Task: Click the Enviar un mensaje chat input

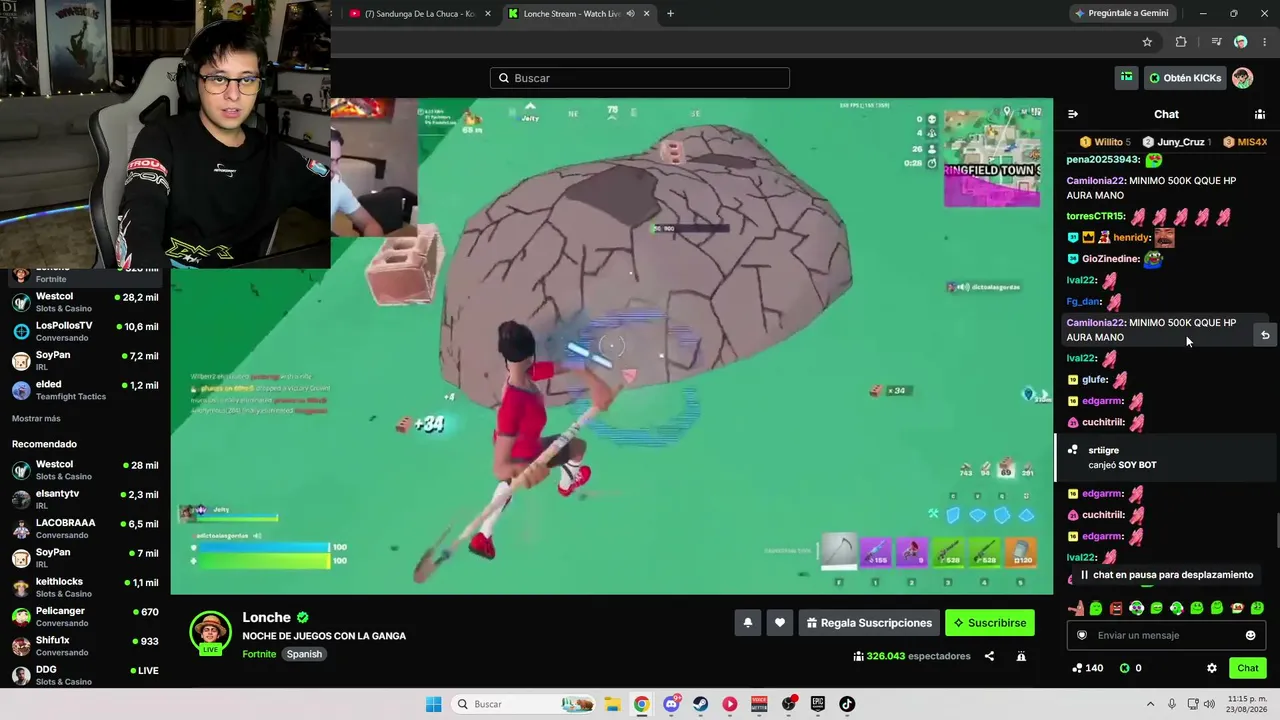Action: click(1165, 635)
